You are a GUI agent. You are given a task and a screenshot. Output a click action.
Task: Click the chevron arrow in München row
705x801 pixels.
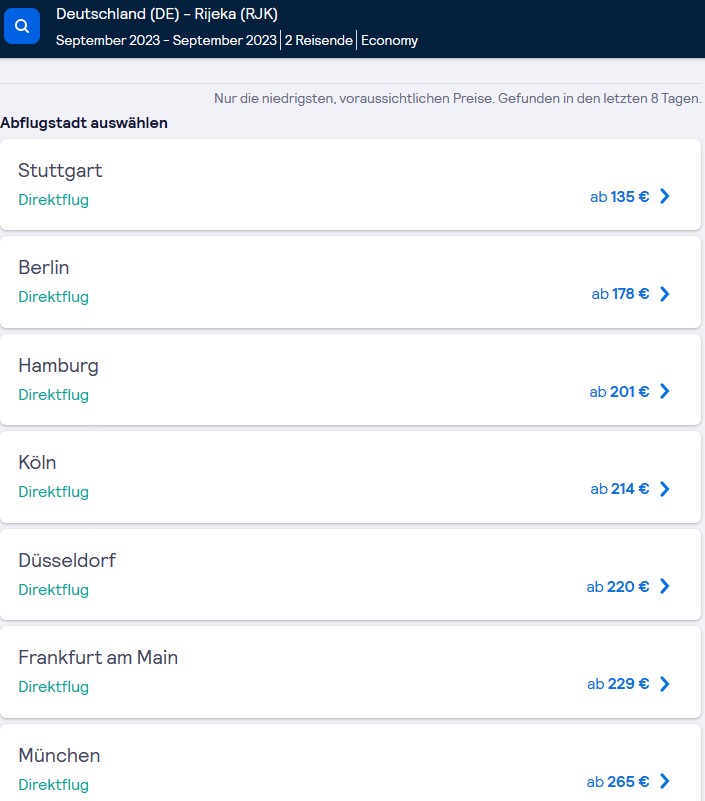click(x=665, y=781)
